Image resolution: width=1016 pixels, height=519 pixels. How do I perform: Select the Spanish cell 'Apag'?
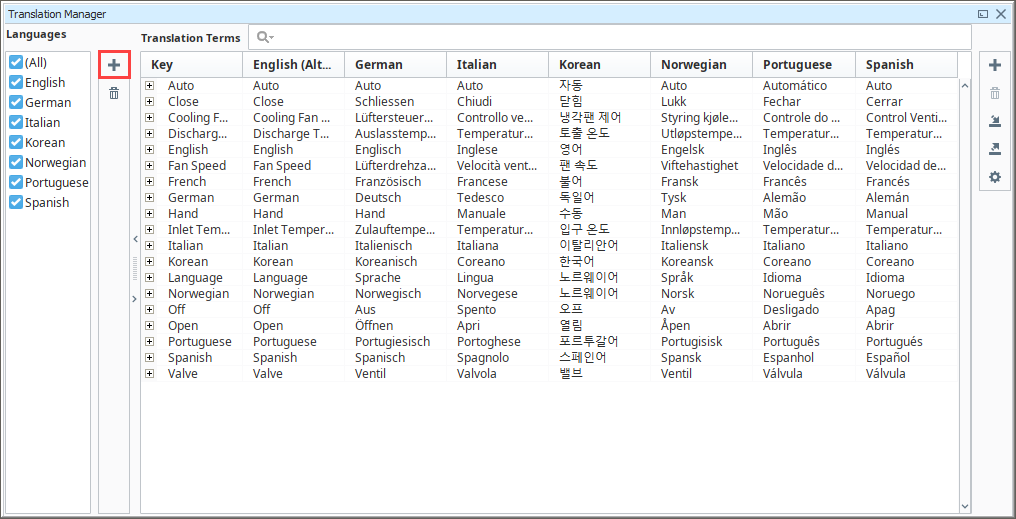(x=879, y=310)
